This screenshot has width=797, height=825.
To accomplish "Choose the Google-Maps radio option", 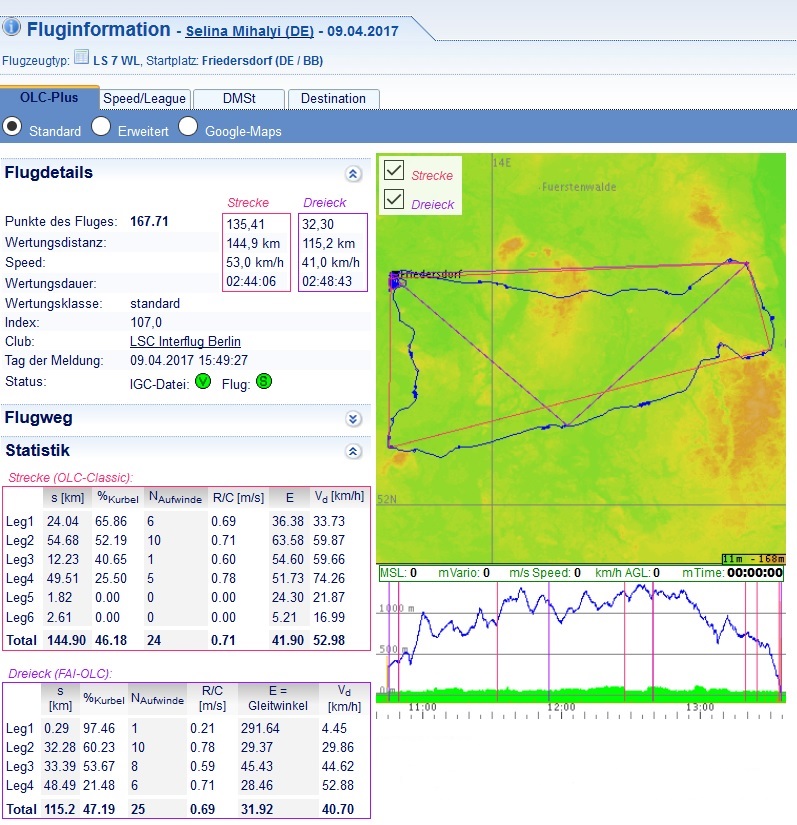I will click(188, 127).
